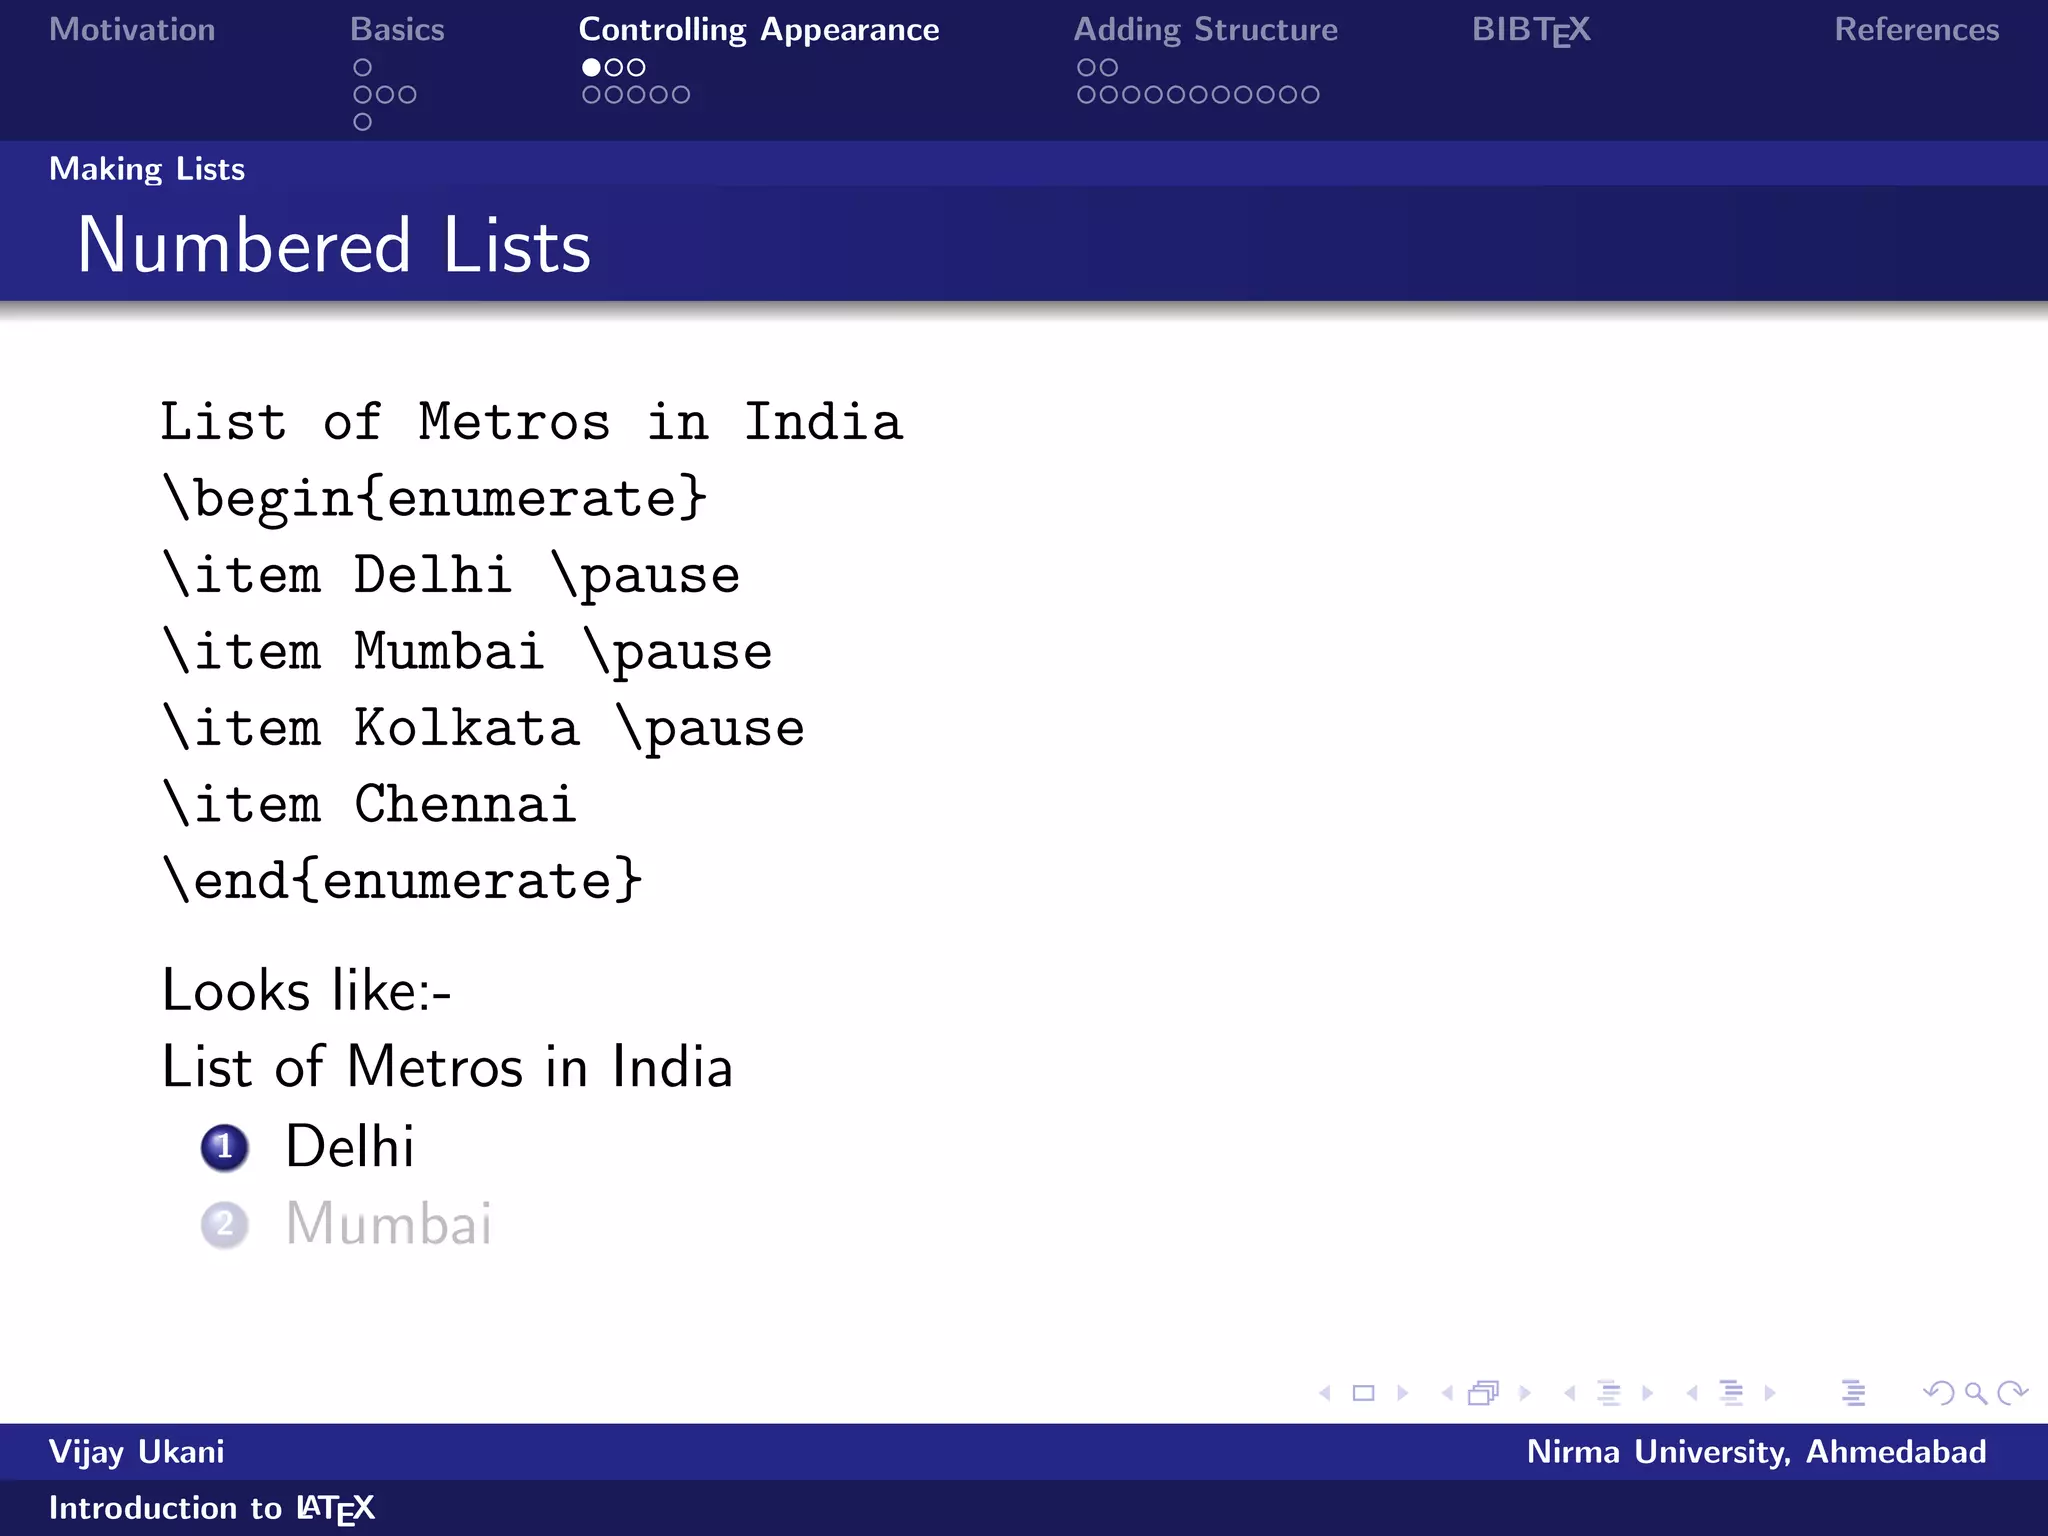Click the subsection navigation lines icon
The image size is (2048, 1536).
(1609, 1393)
